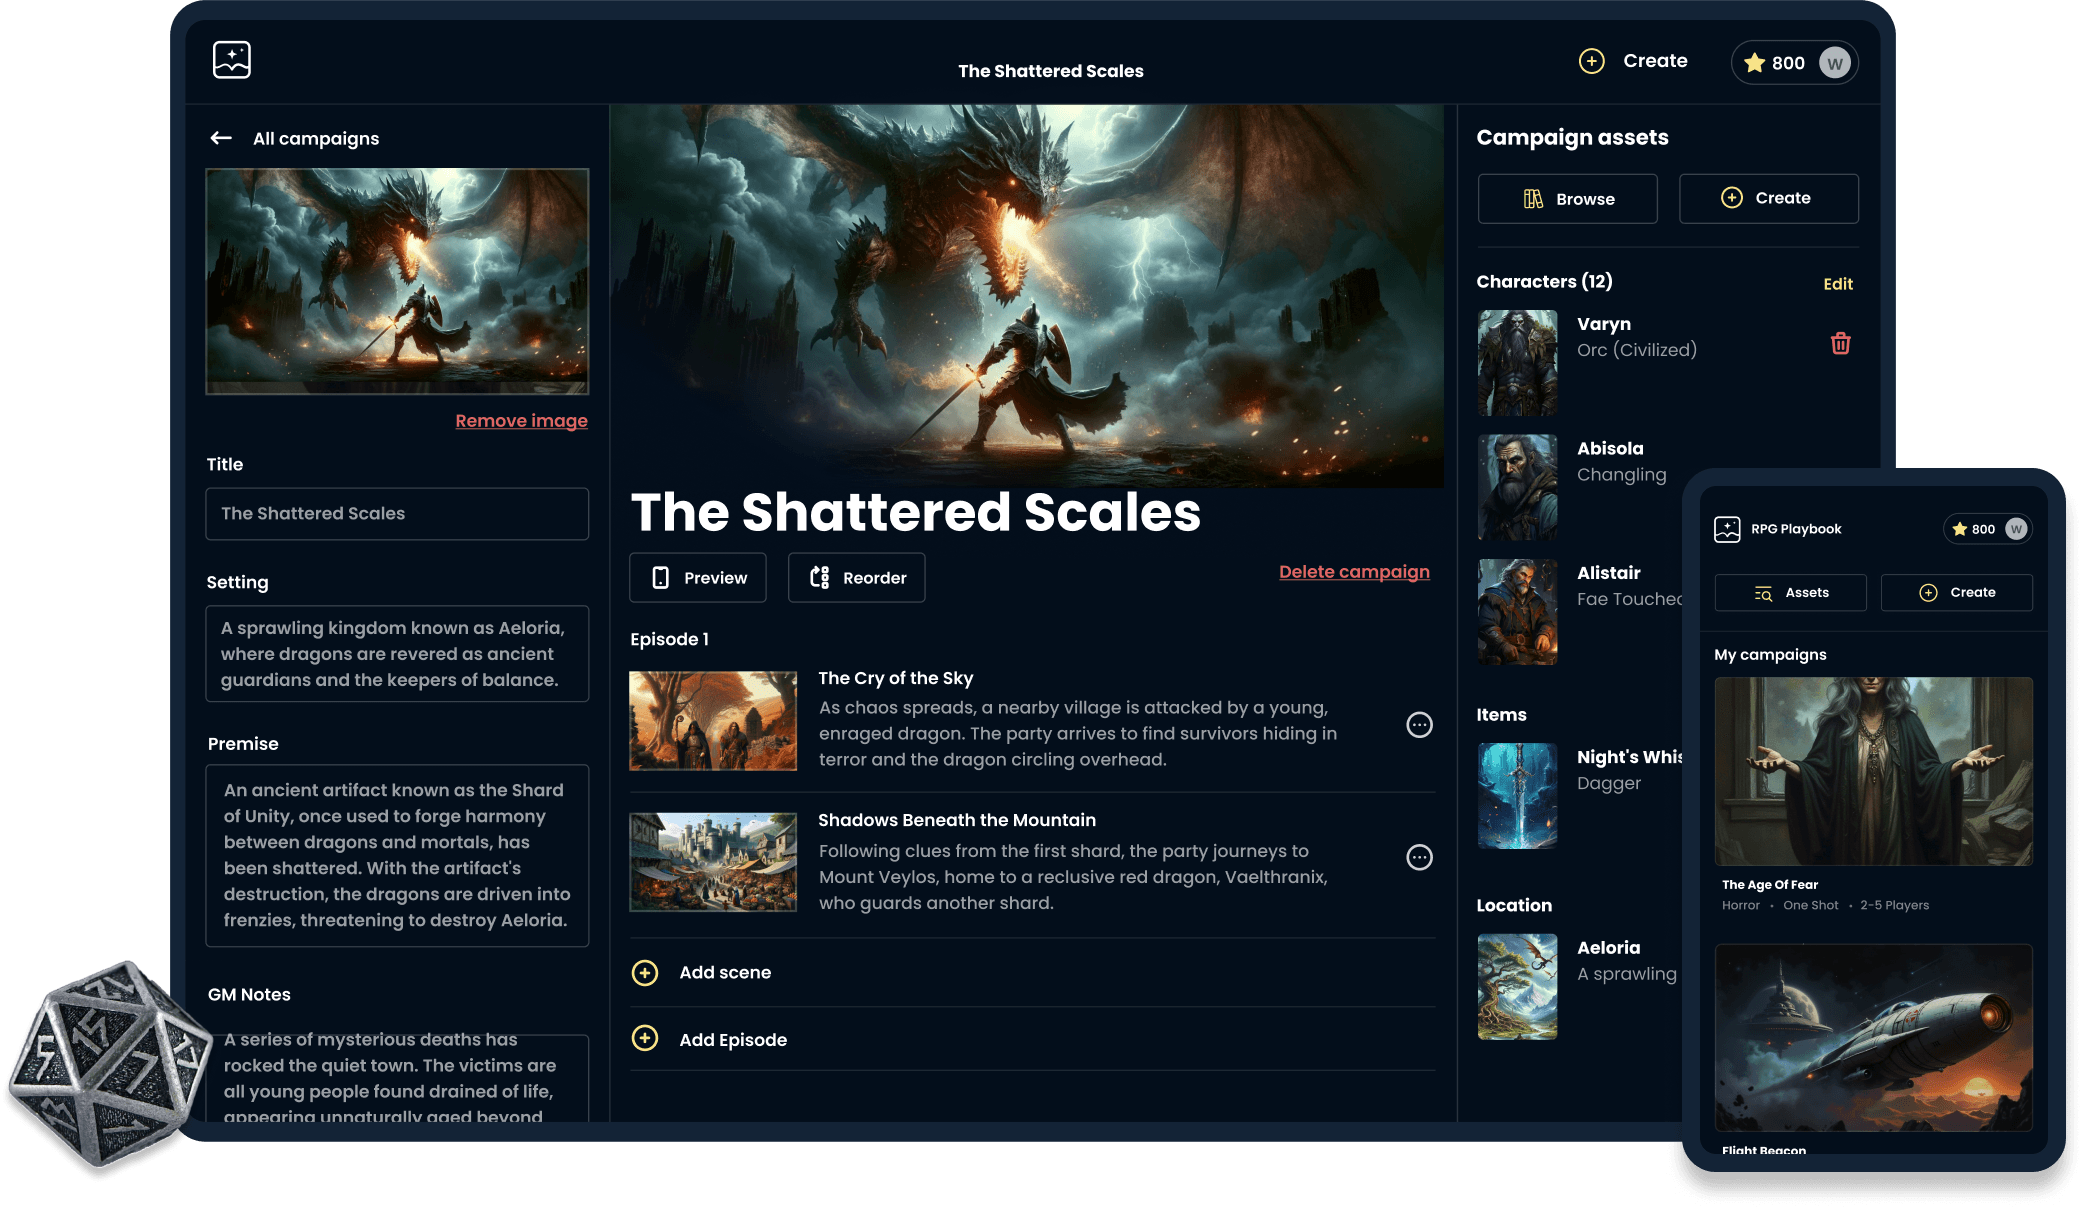This screenshot has height=1207, width=2084.
Task: Create a new campaign asset
Action: coord(1768,198)
